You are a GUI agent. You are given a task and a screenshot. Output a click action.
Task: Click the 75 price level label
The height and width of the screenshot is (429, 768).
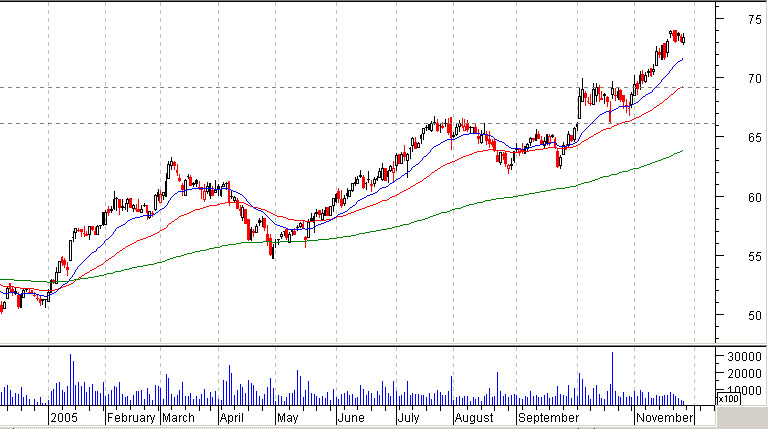[755, 20]
